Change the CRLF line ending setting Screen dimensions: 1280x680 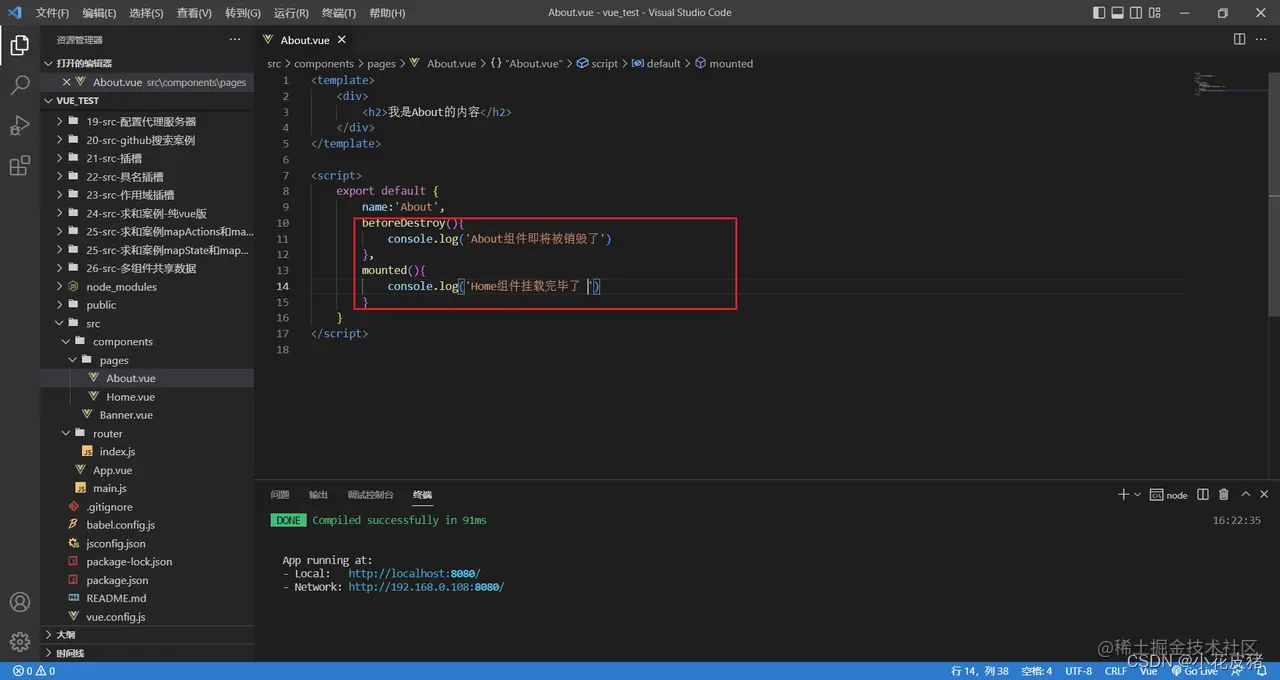click(1115, 671)
